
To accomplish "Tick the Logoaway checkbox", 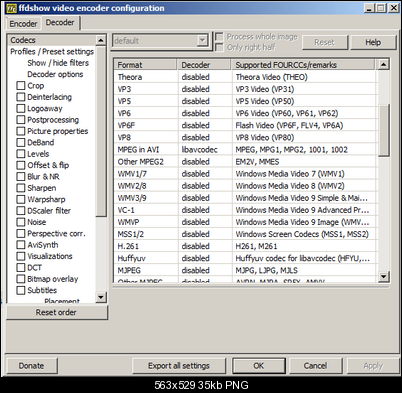I will (x=21, y=108).
